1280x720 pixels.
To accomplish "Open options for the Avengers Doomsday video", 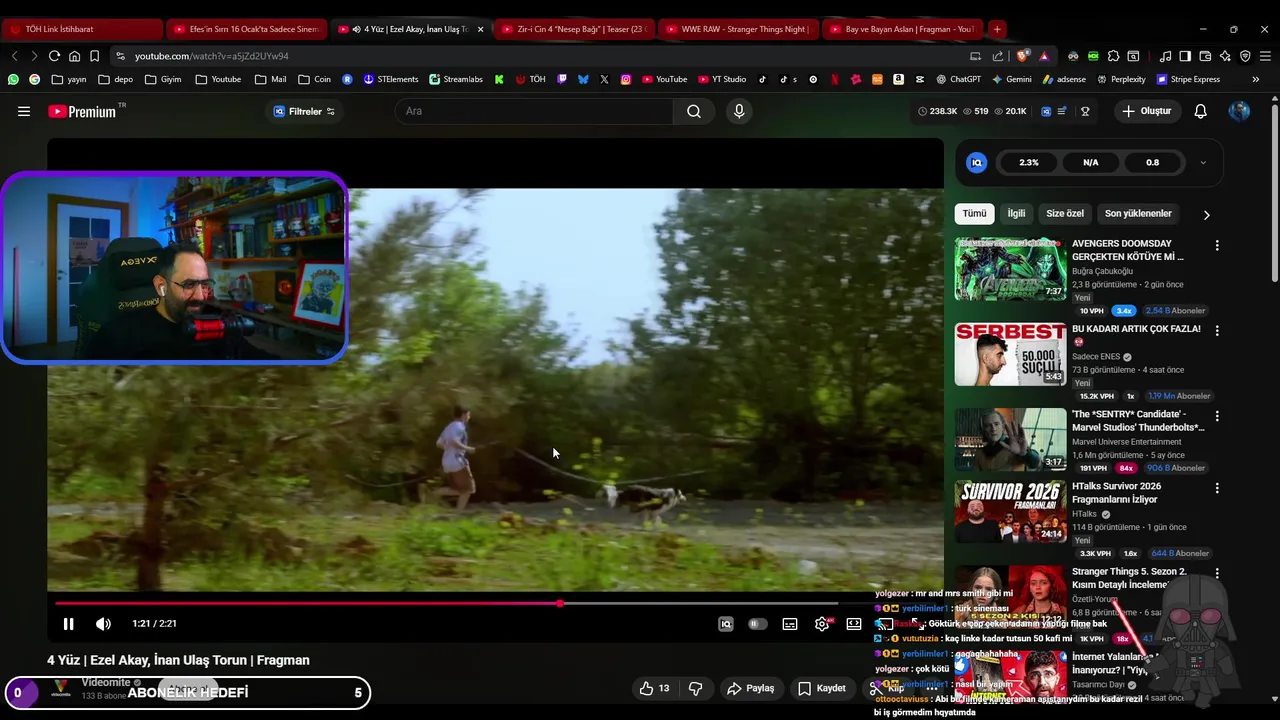I will (x=1217, y=245).
